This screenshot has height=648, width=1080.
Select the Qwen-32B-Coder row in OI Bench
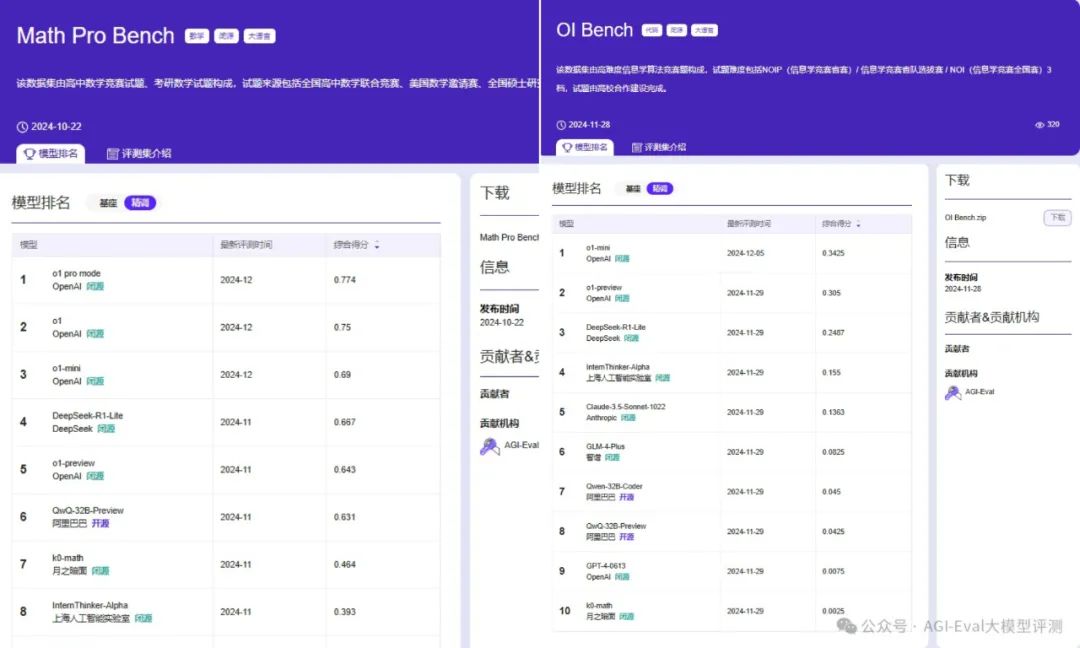point(731,492)
